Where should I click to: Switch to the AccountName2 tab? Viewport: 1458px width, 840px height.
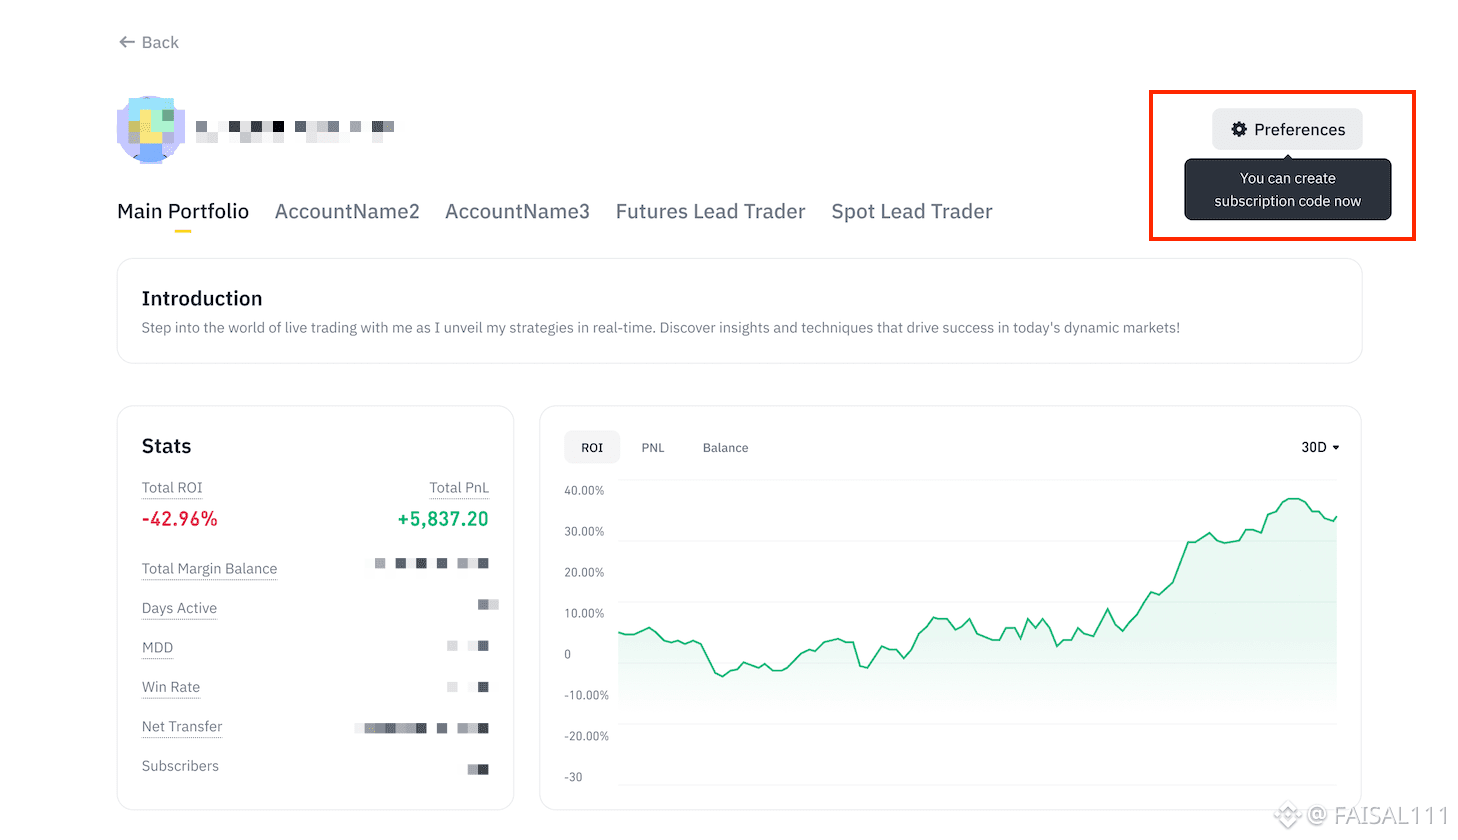[x=347, y=211]
